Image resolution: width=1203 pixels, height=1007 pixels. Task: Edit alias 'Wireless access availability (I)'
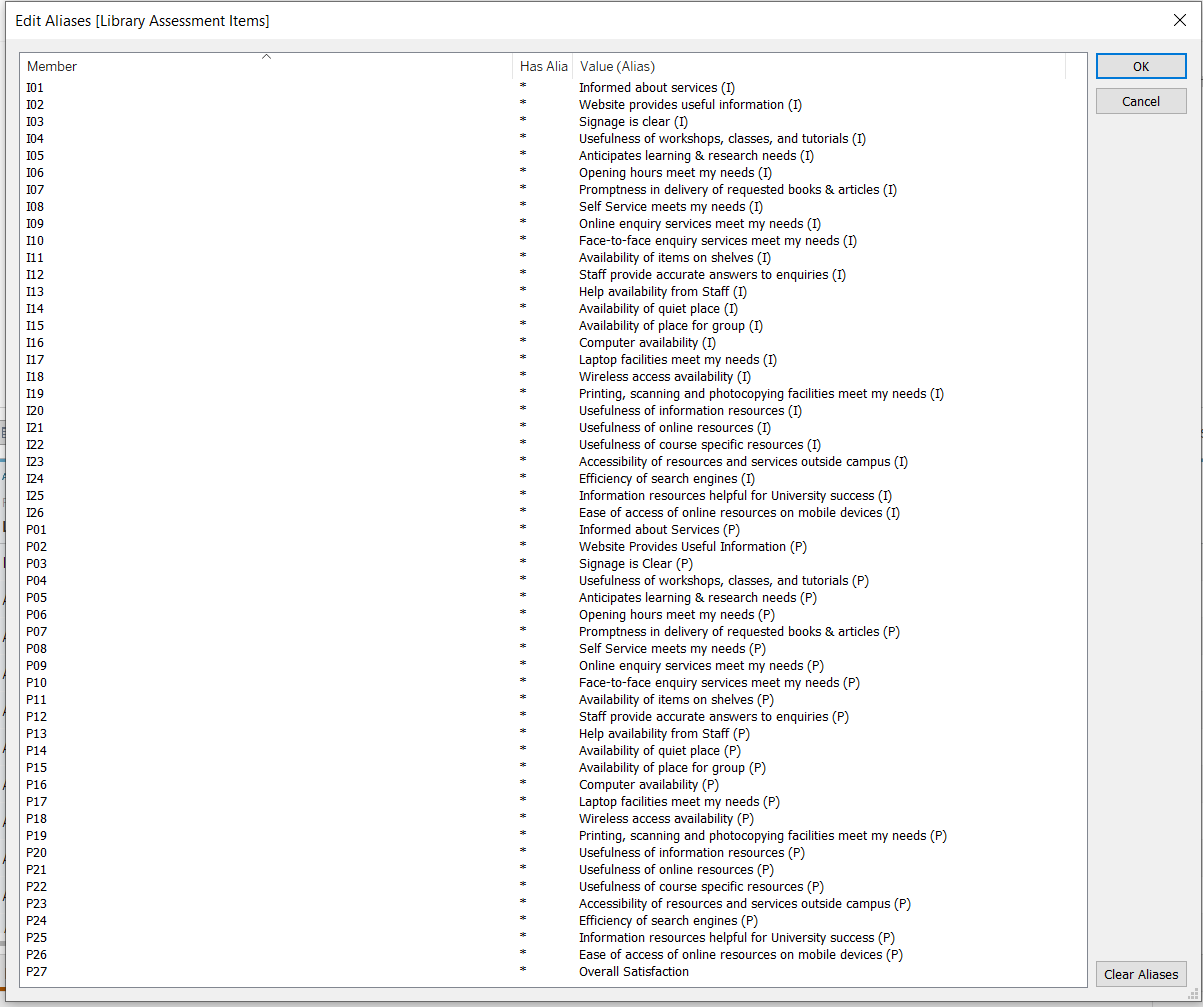665,377
